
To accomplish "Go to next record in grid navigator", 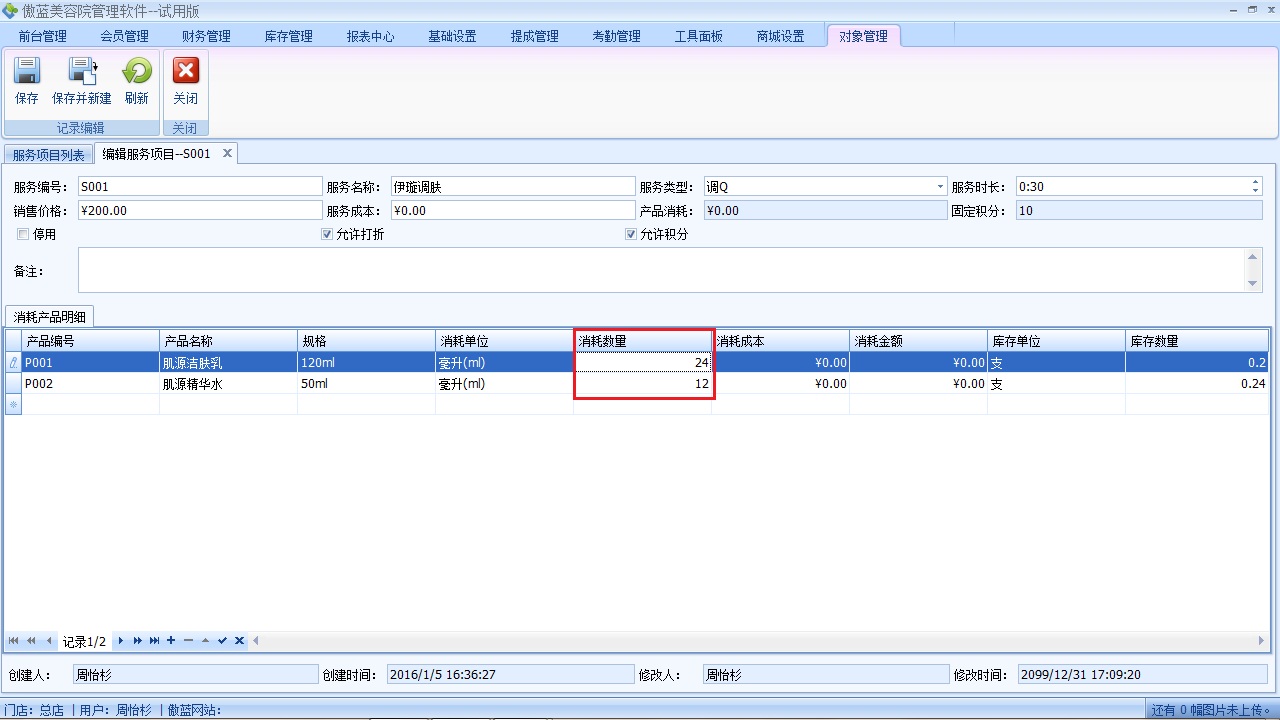I will point(121,641).
